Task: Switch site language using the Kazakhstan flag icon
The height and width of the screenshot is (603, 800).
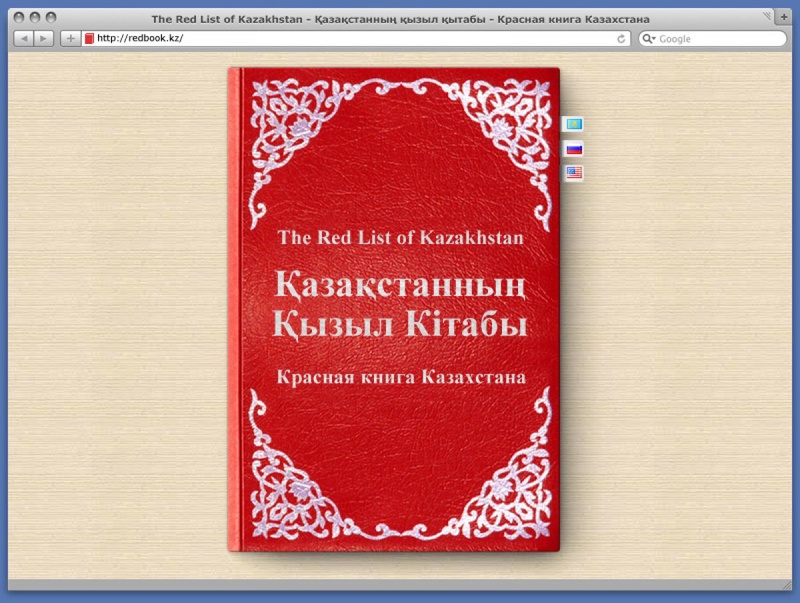Action: pyautogui.click(x=574, y=125)
